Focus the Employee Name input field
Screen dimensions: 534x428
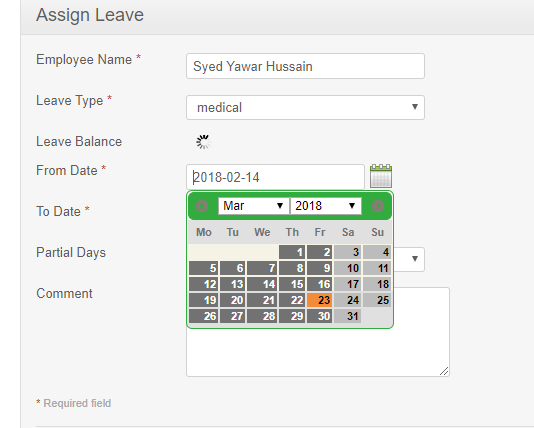(x=305, y=66)
